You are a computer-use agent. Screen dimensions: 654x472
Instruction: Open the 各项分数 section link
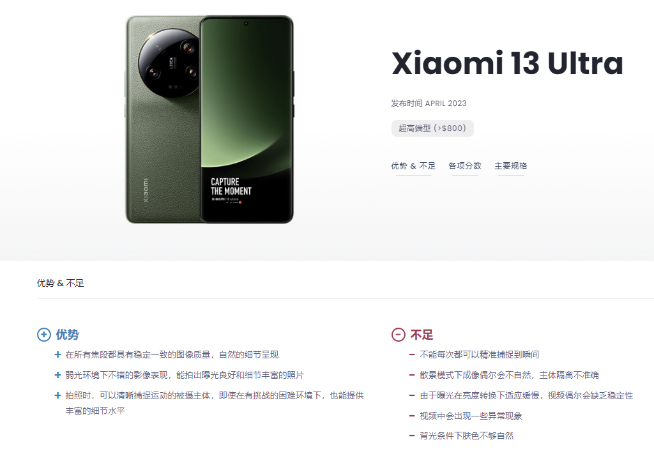[x=465, y=166]
